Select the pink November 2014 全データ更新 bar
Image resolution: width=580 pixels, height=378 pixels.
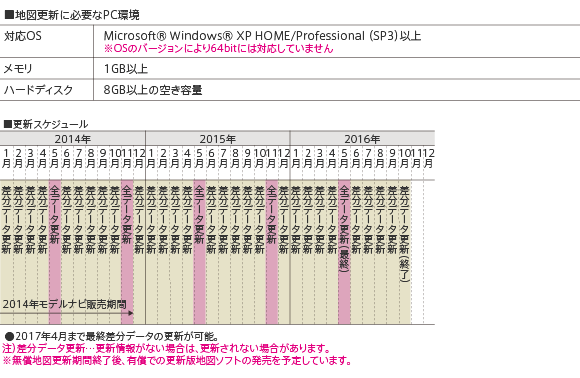tap(127, 252)
